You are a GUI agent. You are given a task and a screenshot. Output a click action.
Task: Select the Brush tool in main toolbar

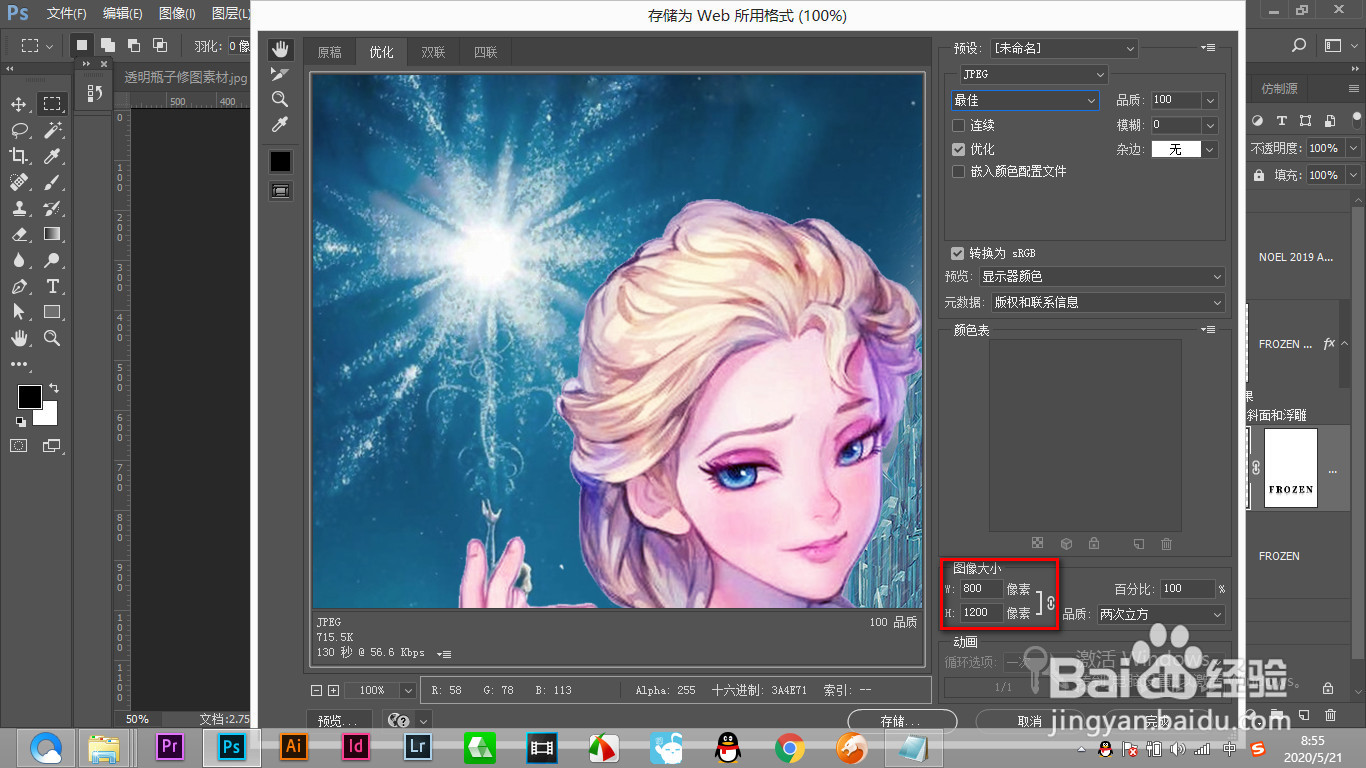coord(52,182)
